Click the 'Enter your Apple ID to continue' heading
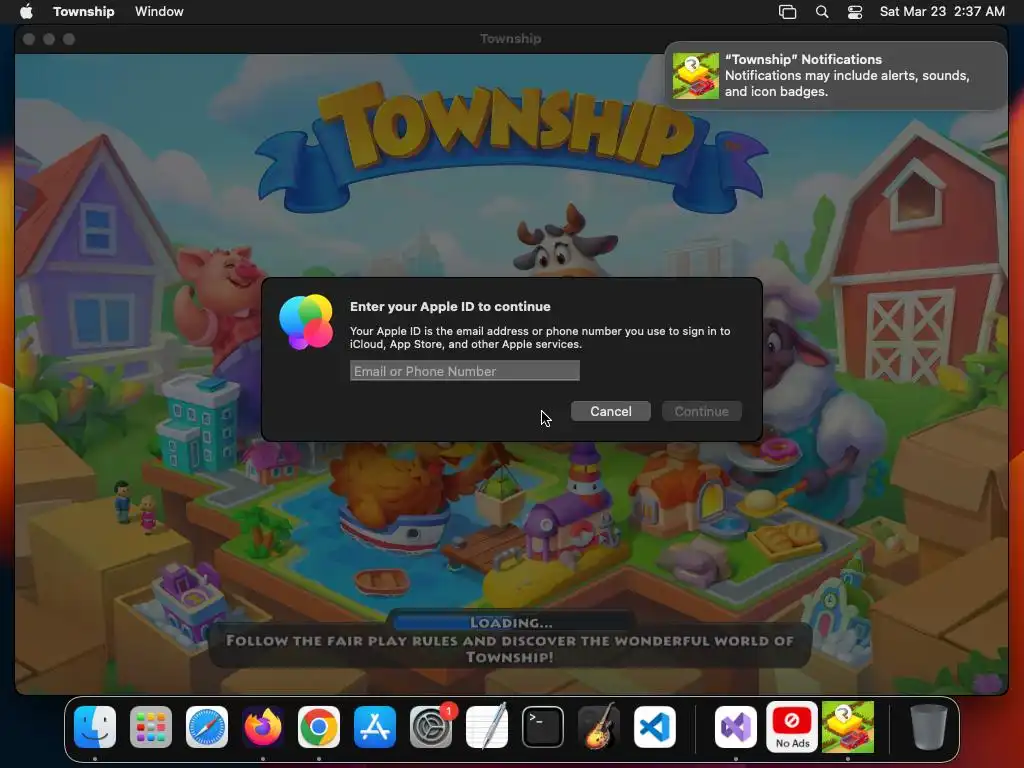 450,306
